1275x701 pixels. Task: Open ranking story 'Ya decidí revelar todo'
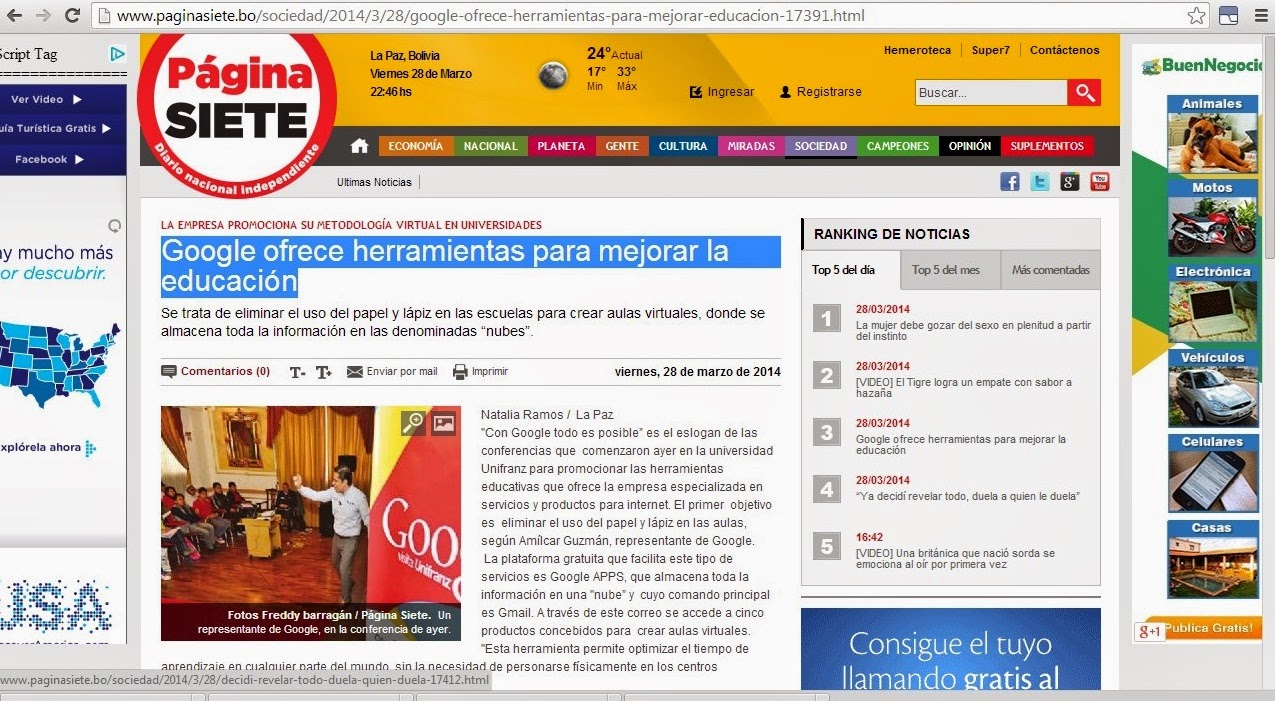968,496
